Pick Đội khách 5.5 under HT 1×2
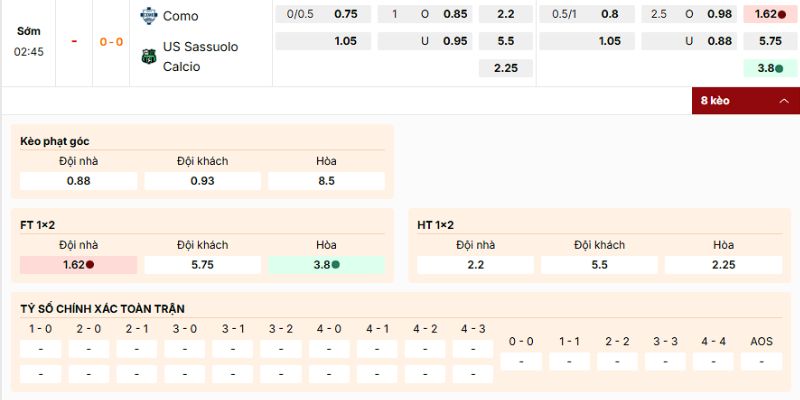800x400 pixels. (x=599, y=265)
